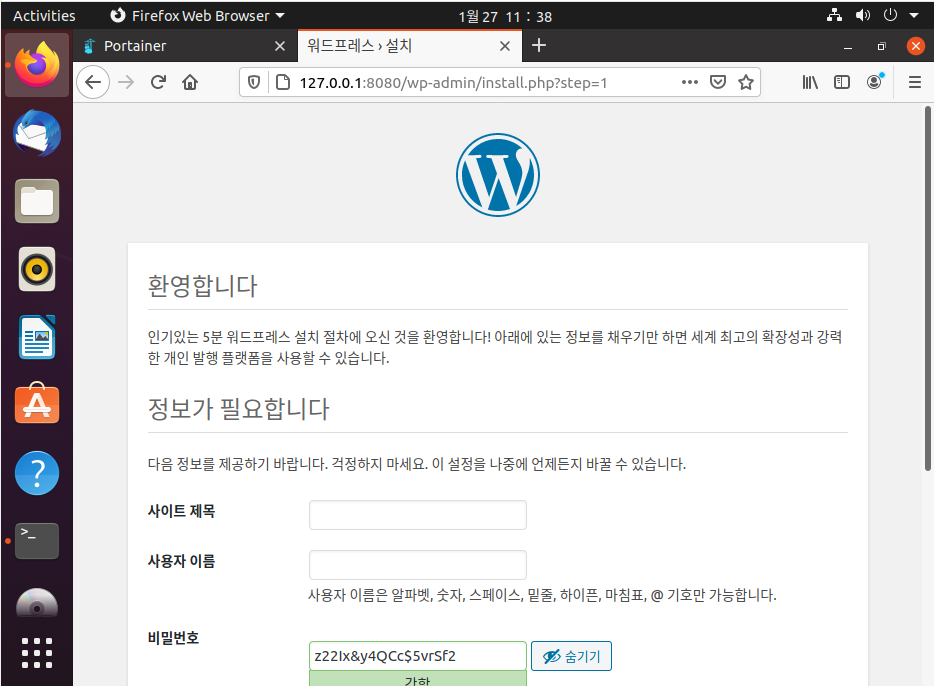This screenshot has width=934, height=686.
Task: Open Terminal from the dock
Action: coord(37,541)
